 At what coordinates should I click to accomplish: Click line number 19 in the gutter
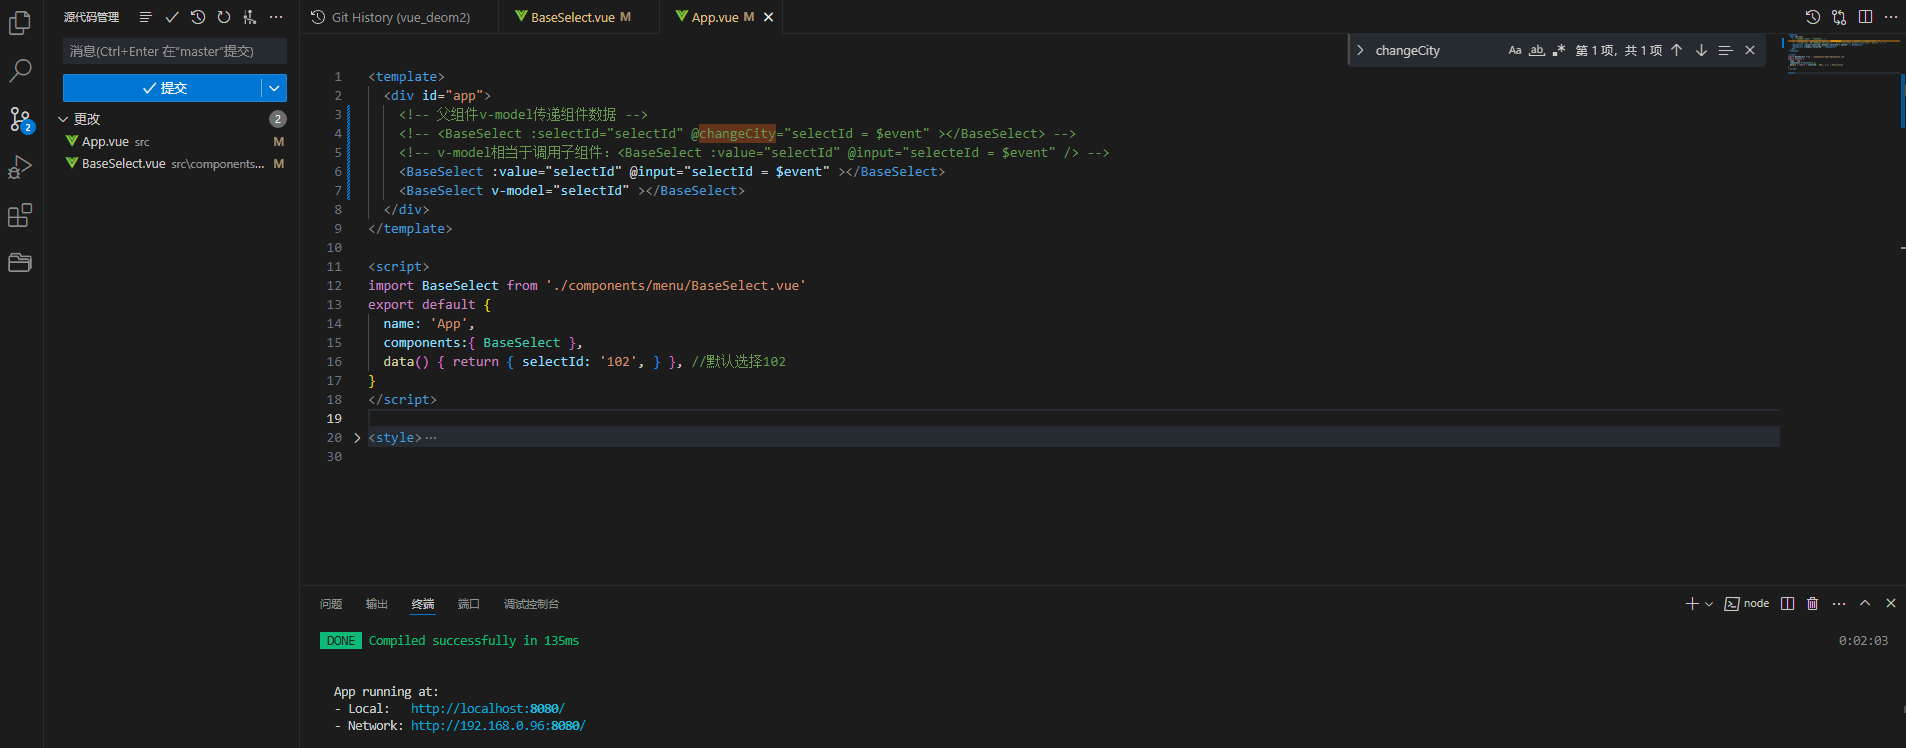pos(334,419)
